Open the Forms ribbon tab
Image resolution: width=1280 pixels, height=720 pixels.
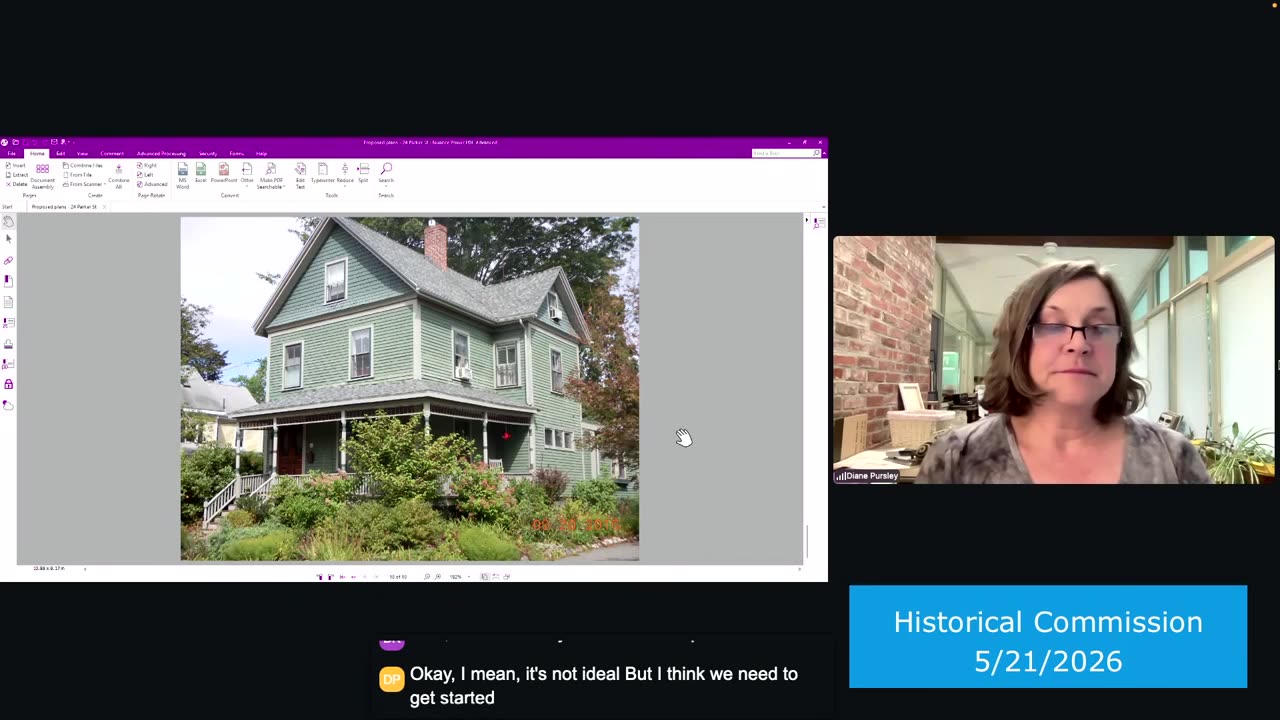(236, 154)
